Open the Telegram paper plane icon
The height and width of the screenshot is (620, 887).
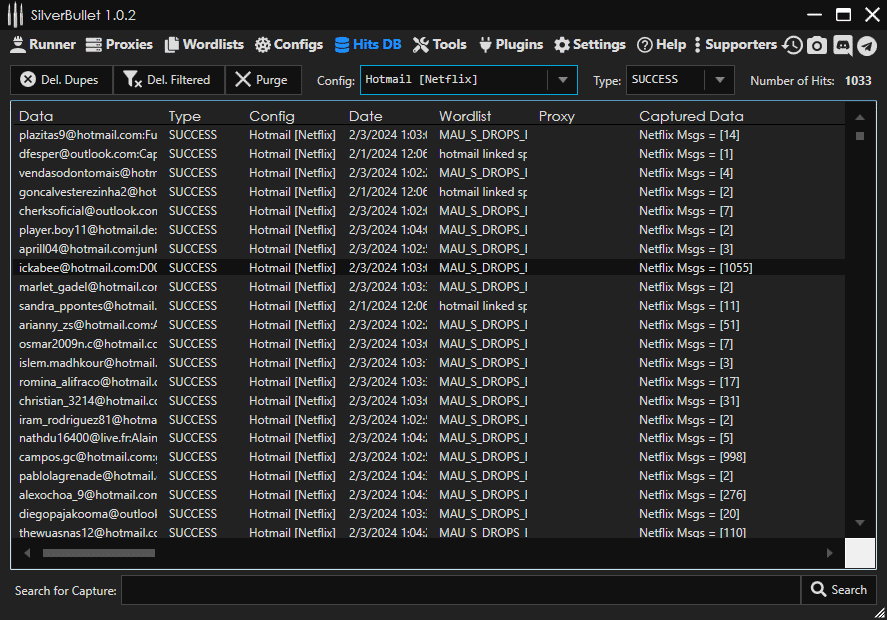click(867, 45)
